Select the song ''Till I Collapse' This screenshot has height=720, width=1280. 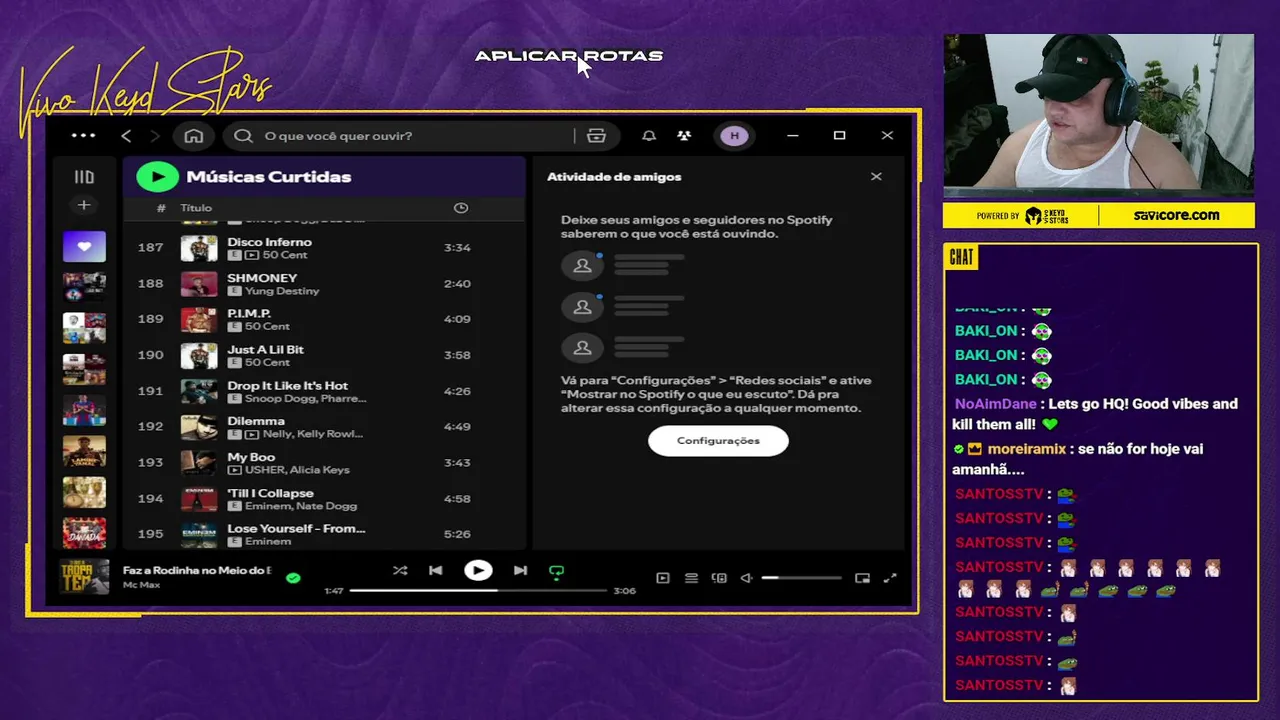(270, 493)
